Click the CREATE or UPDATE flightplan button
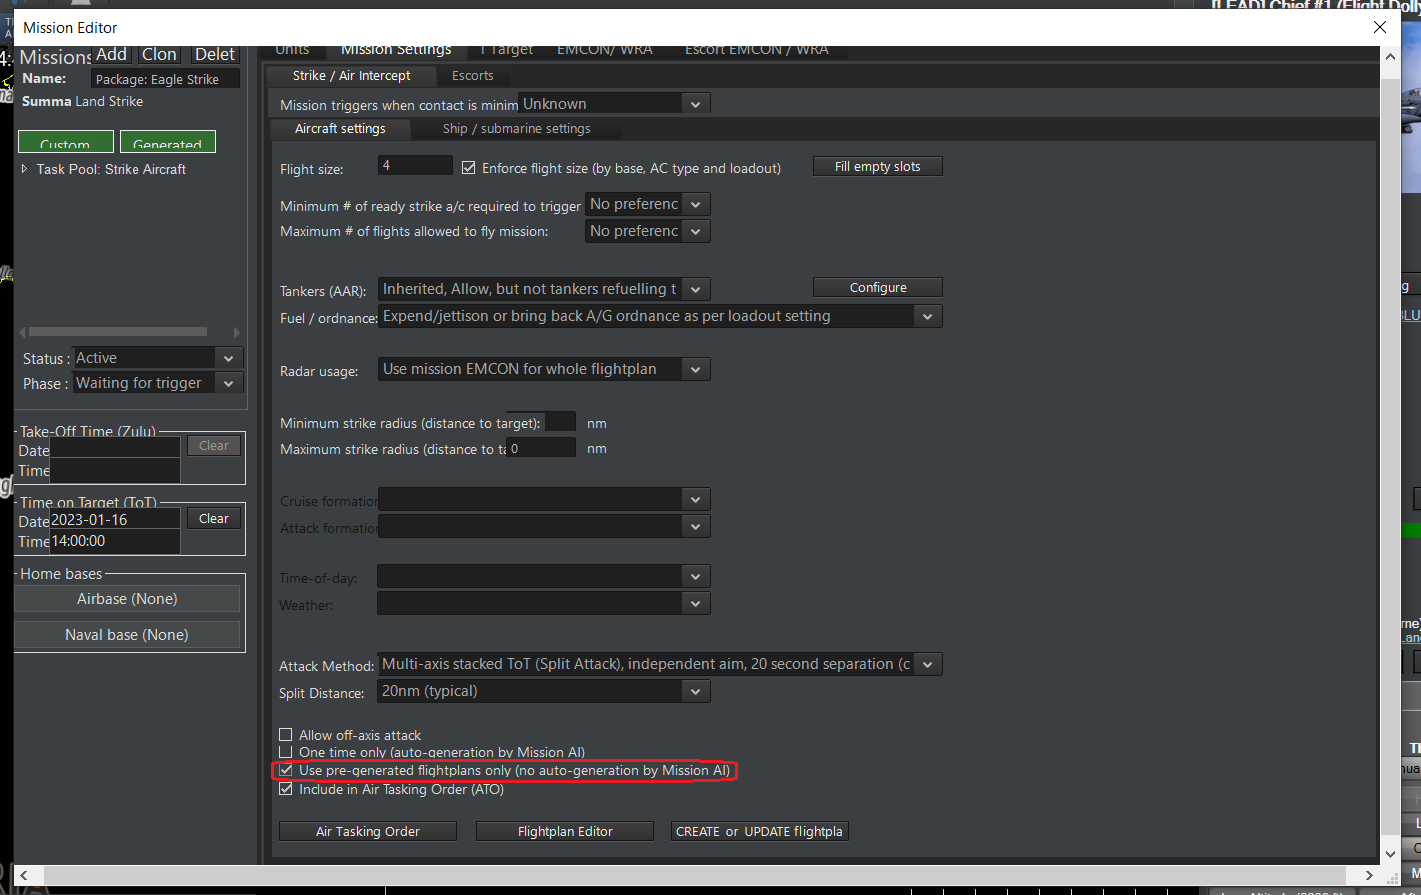Image resolution: width=1421 pixels, height=895 pixels. coord(760,832)
